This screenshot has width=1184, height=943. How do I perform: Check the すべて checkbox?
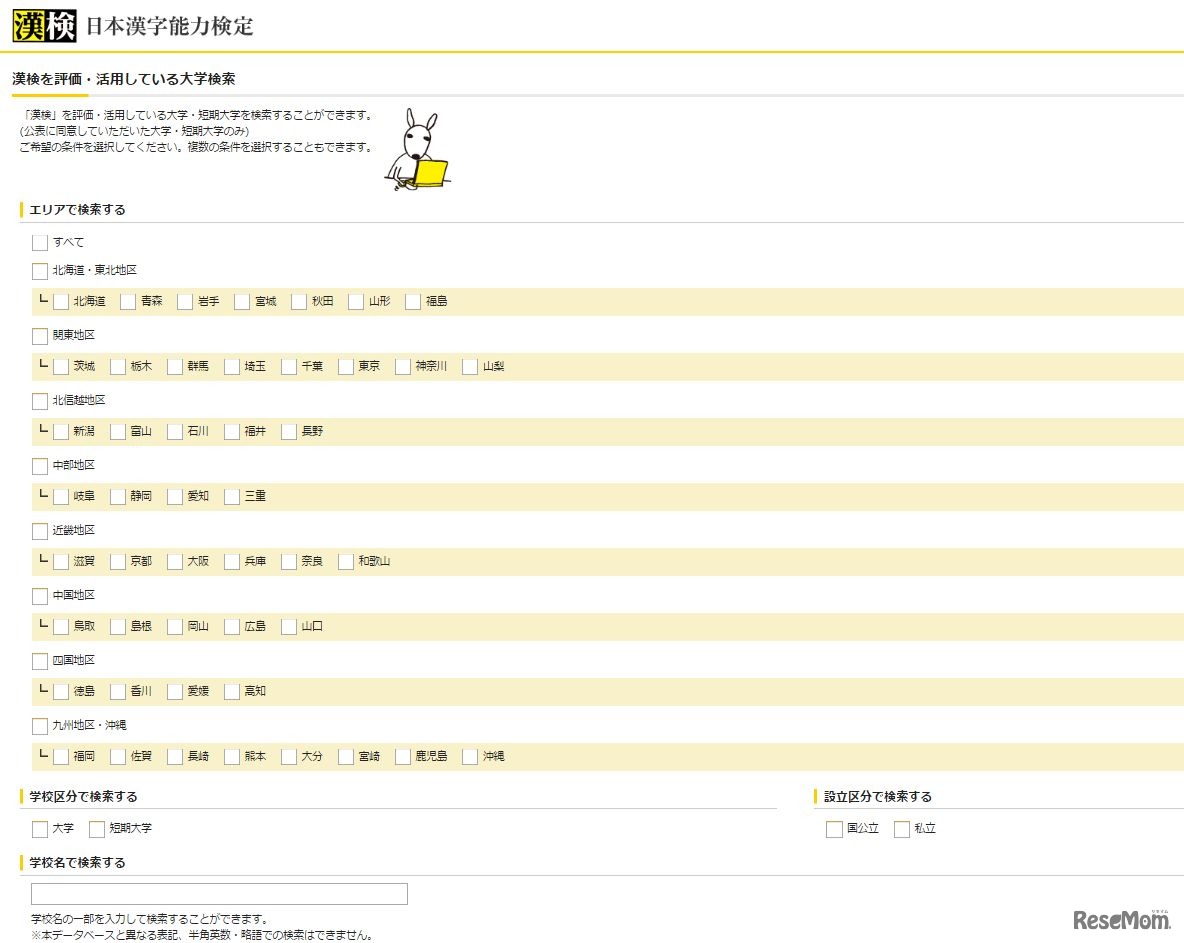40,241
